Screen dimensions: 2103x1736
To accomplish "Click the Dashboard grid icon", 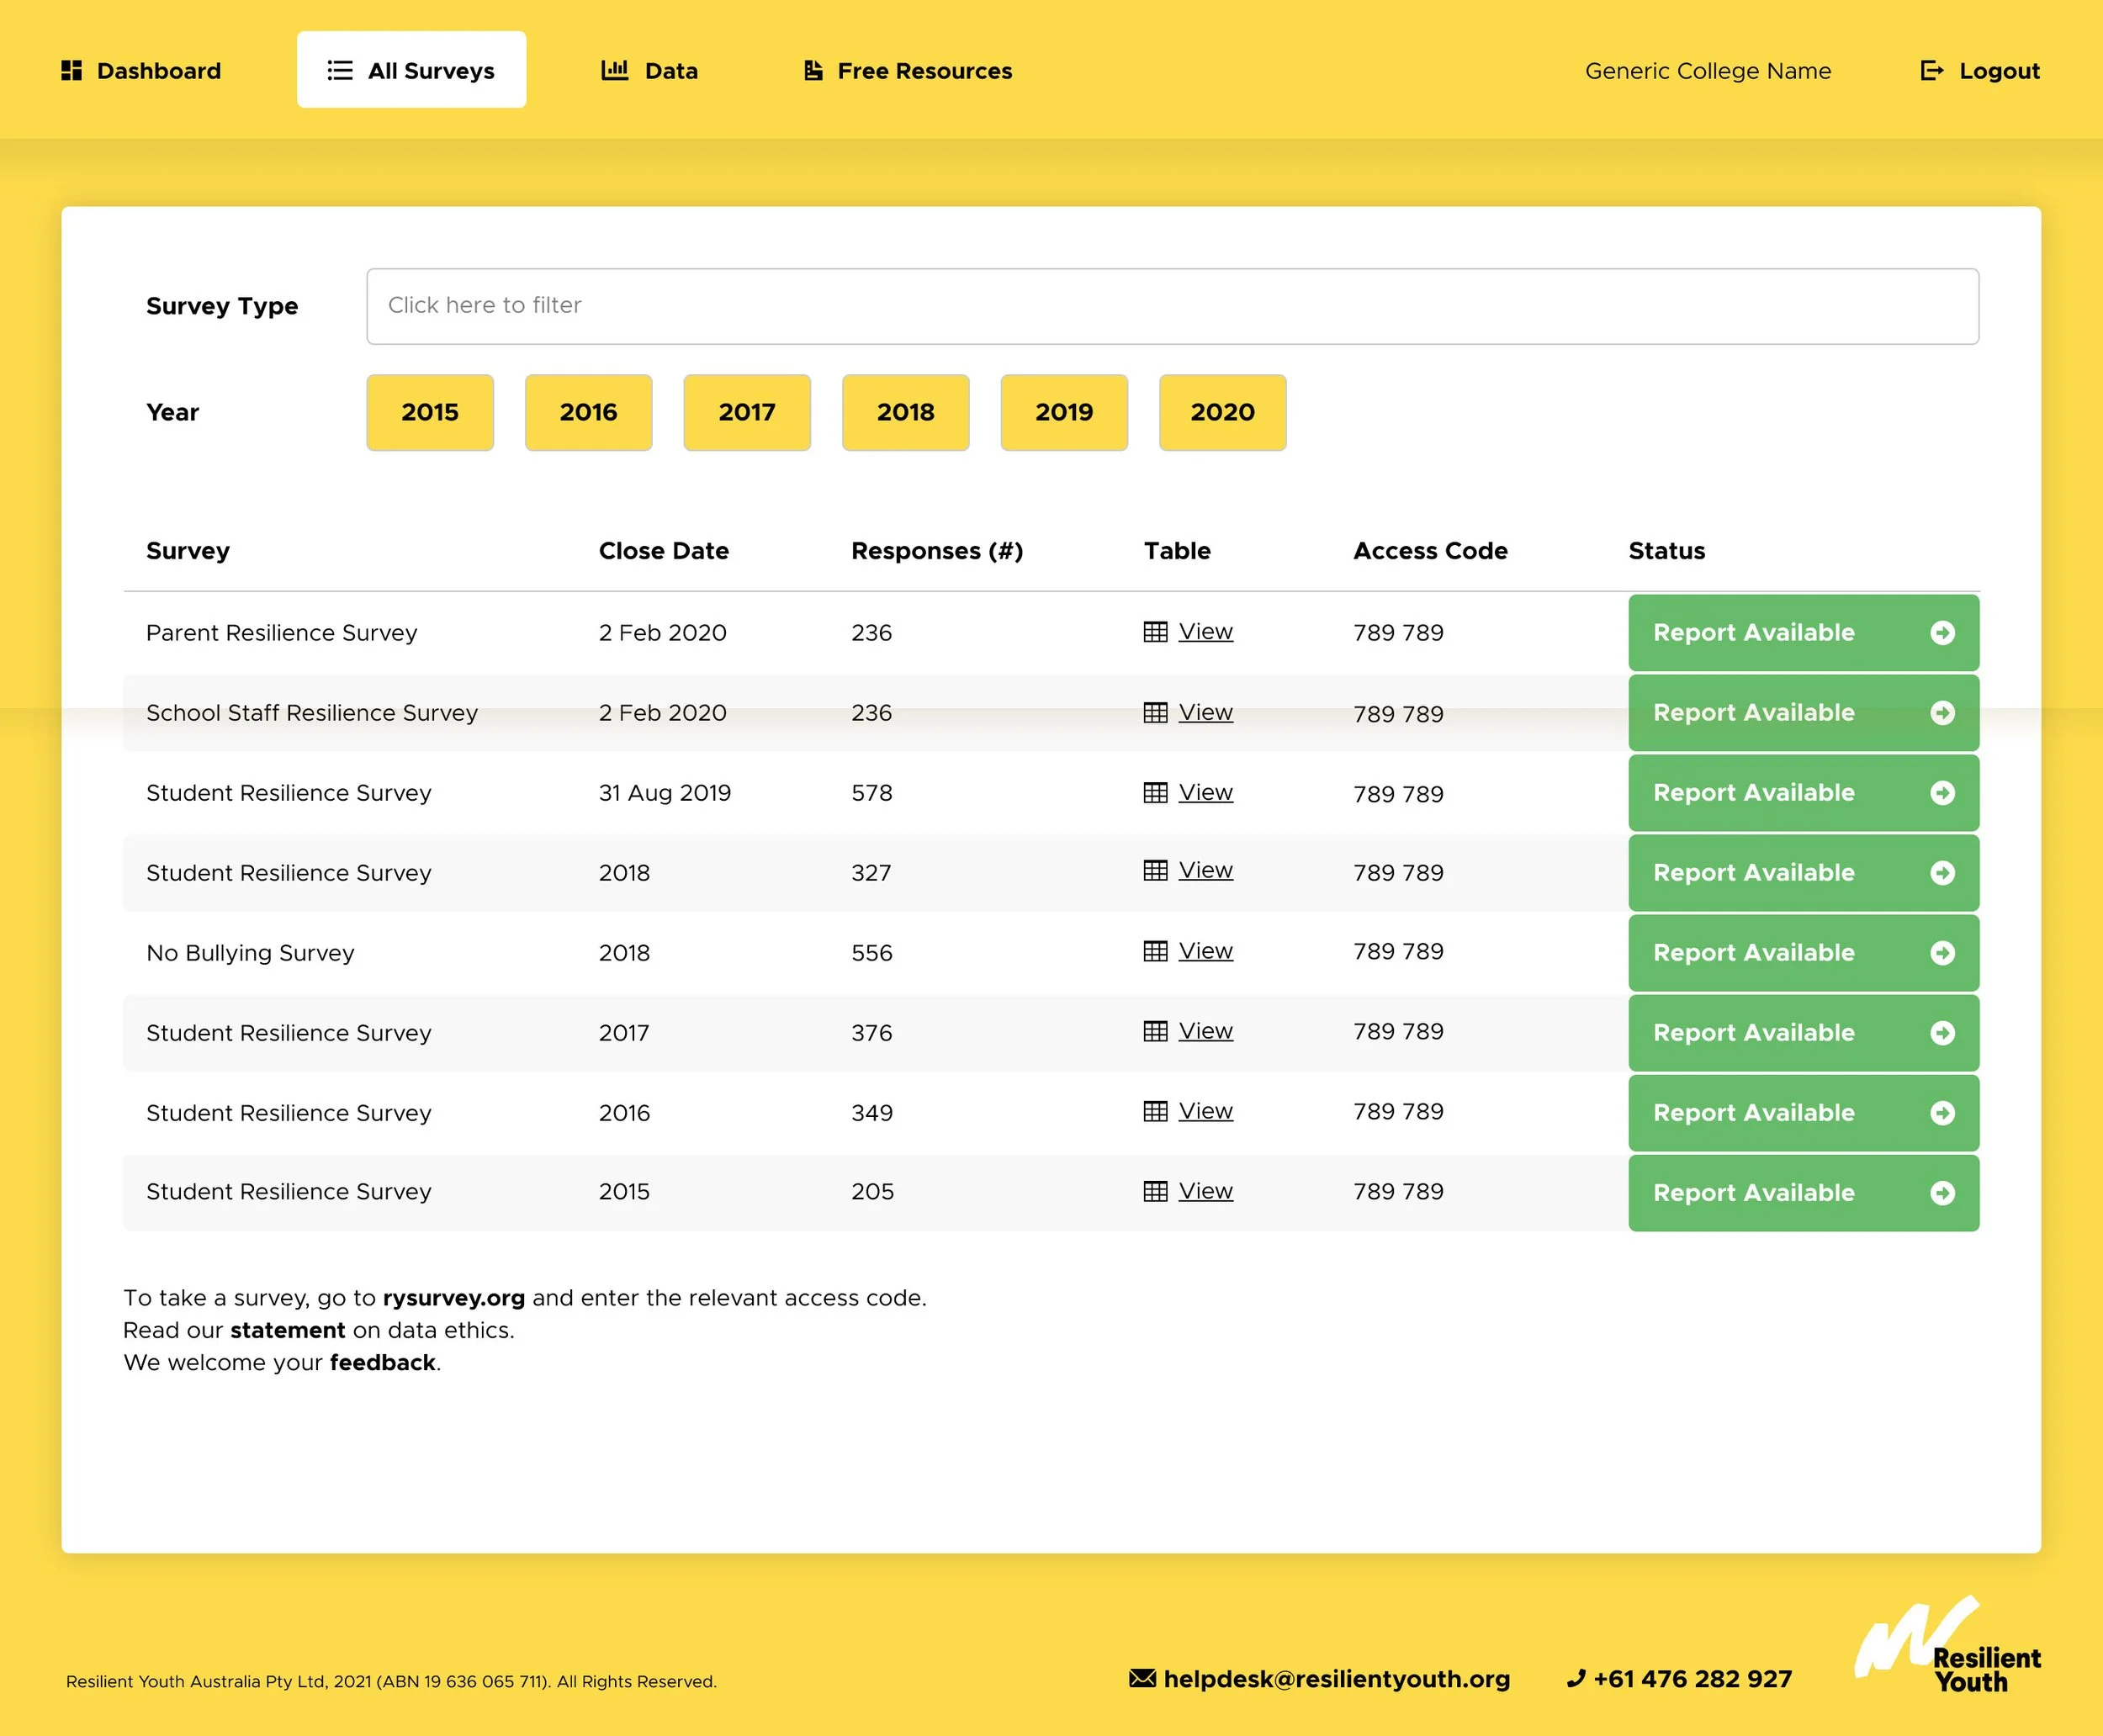I will pyautogui.click(x=71, y=70).
